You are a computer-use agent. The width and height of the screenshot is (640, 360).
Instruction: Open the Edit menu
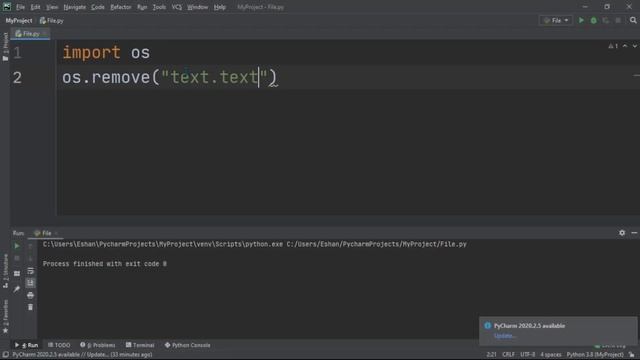[x=36, y=7]
